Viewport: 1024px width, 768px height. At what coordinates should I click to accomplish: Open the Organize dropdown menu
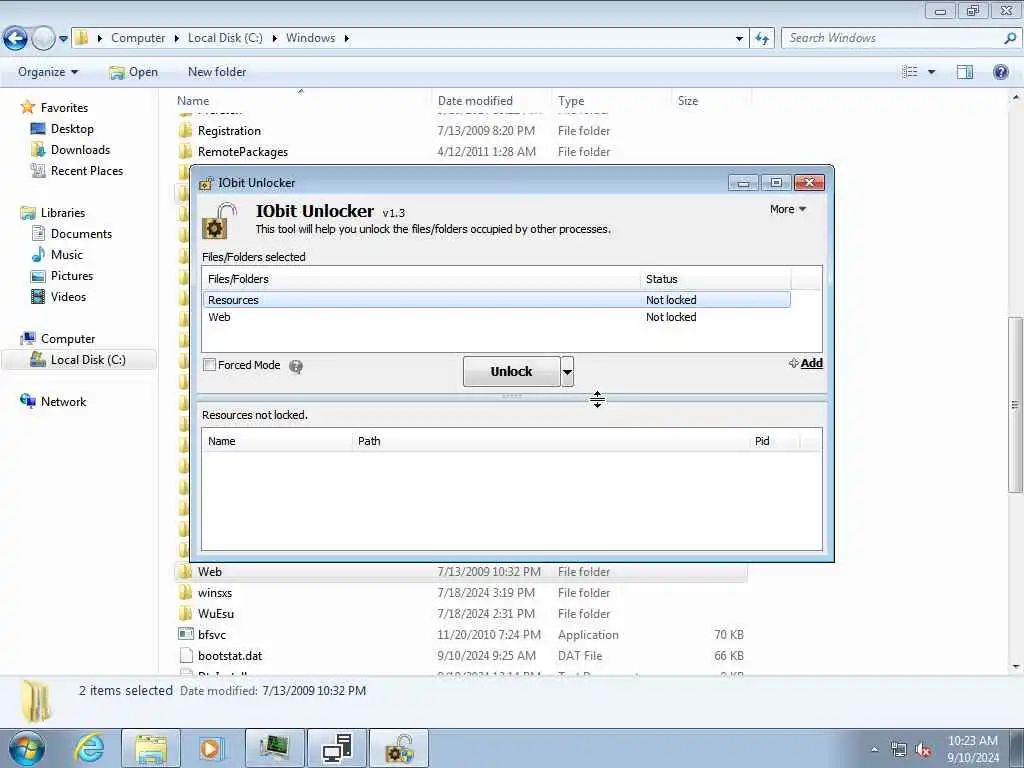[x=48, y=72]
